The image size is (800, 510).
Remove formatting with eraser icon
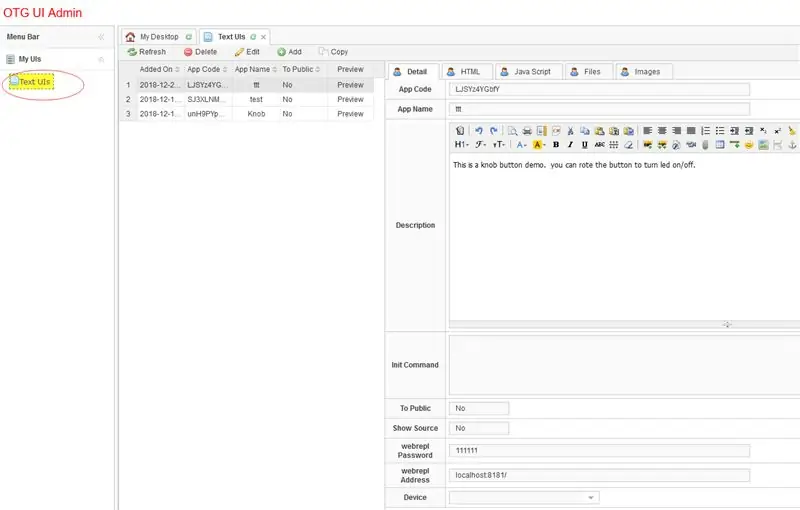[x=629, y=145]
